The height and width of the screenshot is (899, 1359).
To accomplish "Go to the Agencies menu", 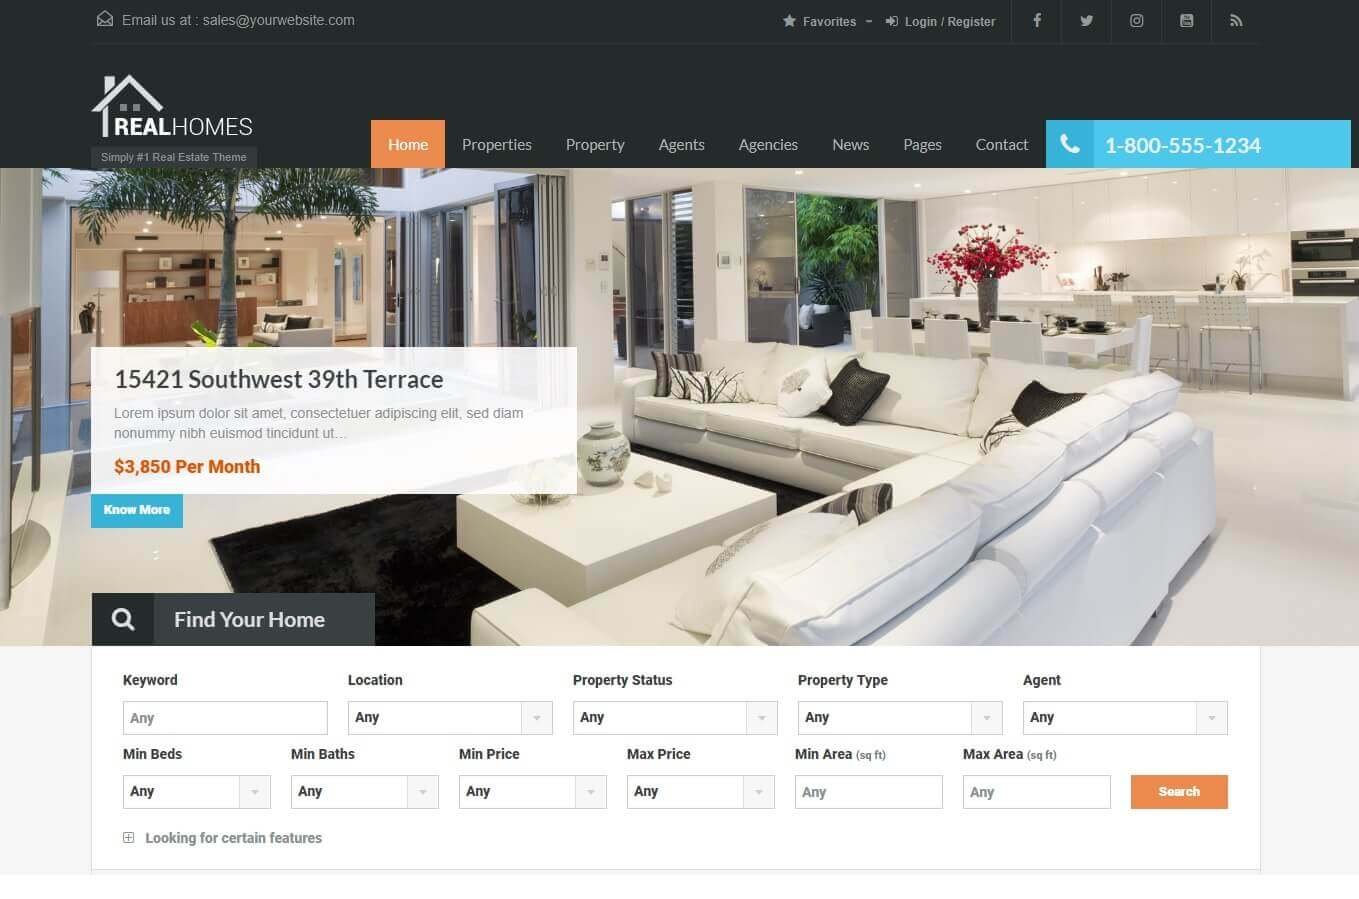I will coord(768,144).
